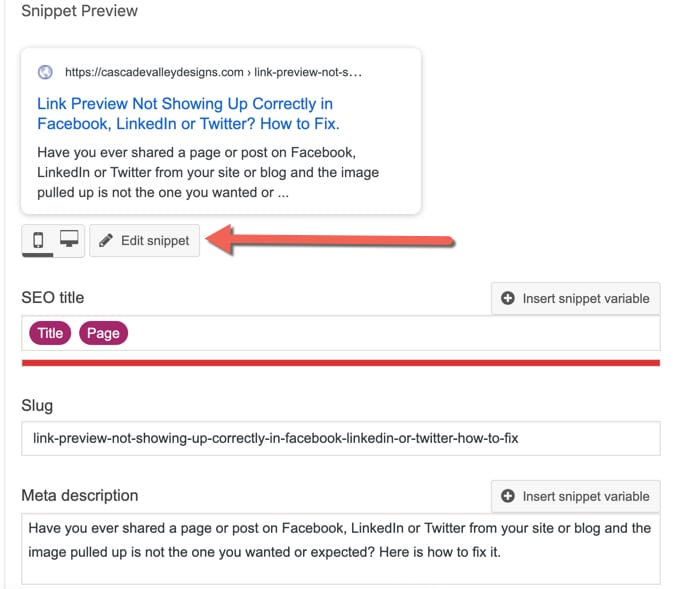Click the globe favicon in snippet preview
Viewport: 686px width, 589px height.
point(45,72)
